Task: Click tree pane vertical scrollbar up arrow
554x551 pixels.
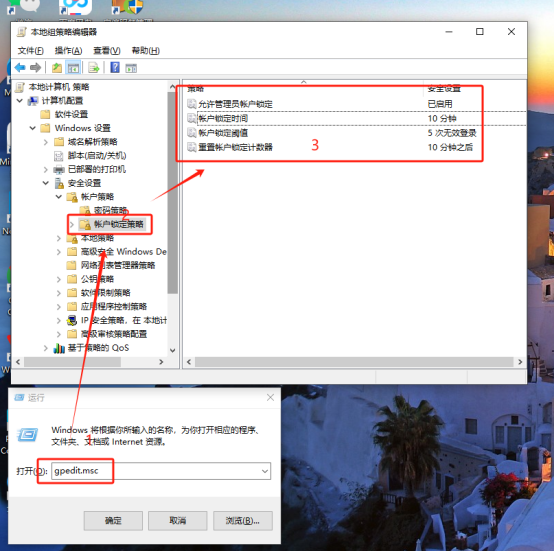Action: (172, 87)
